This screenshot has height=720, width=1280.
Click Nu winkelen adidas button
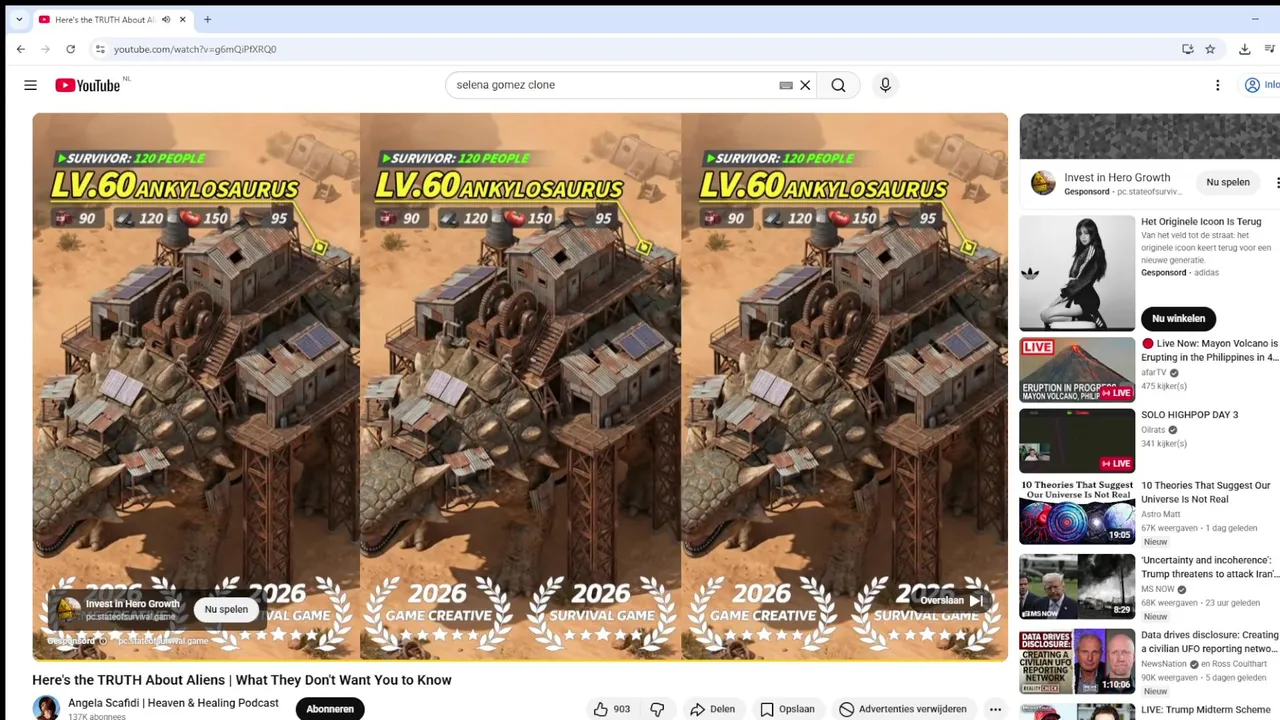point(1178,318)
